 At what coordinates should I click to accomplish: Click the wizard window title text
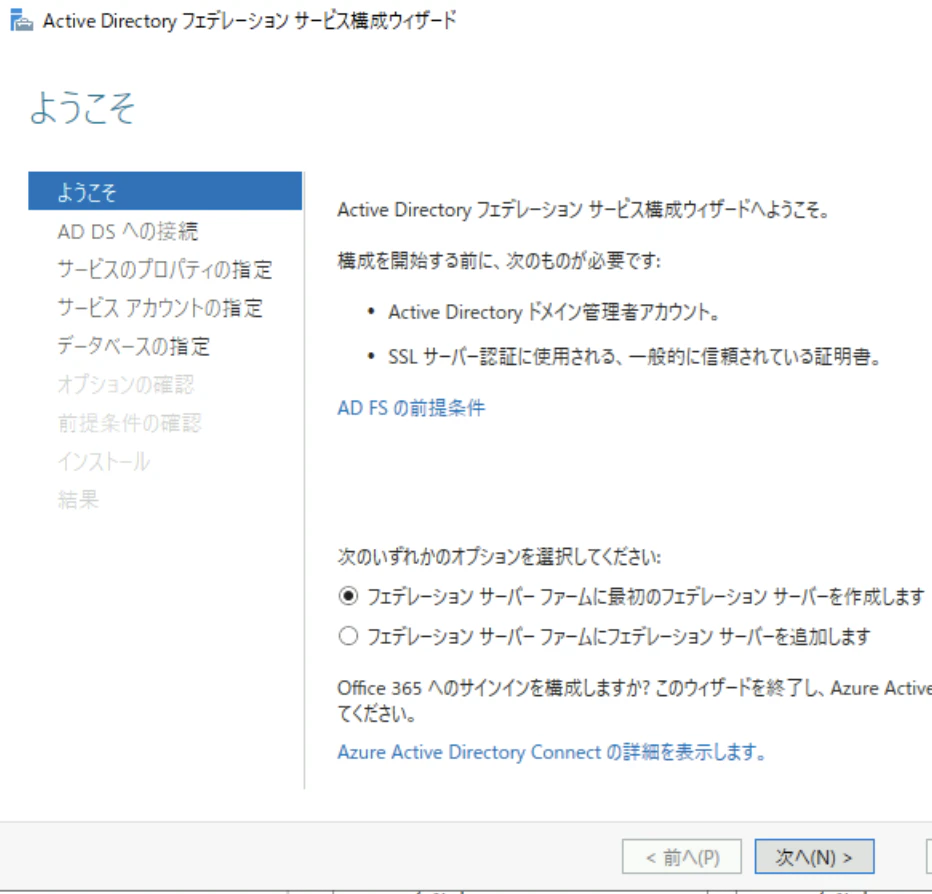click(x=250, y=21)
